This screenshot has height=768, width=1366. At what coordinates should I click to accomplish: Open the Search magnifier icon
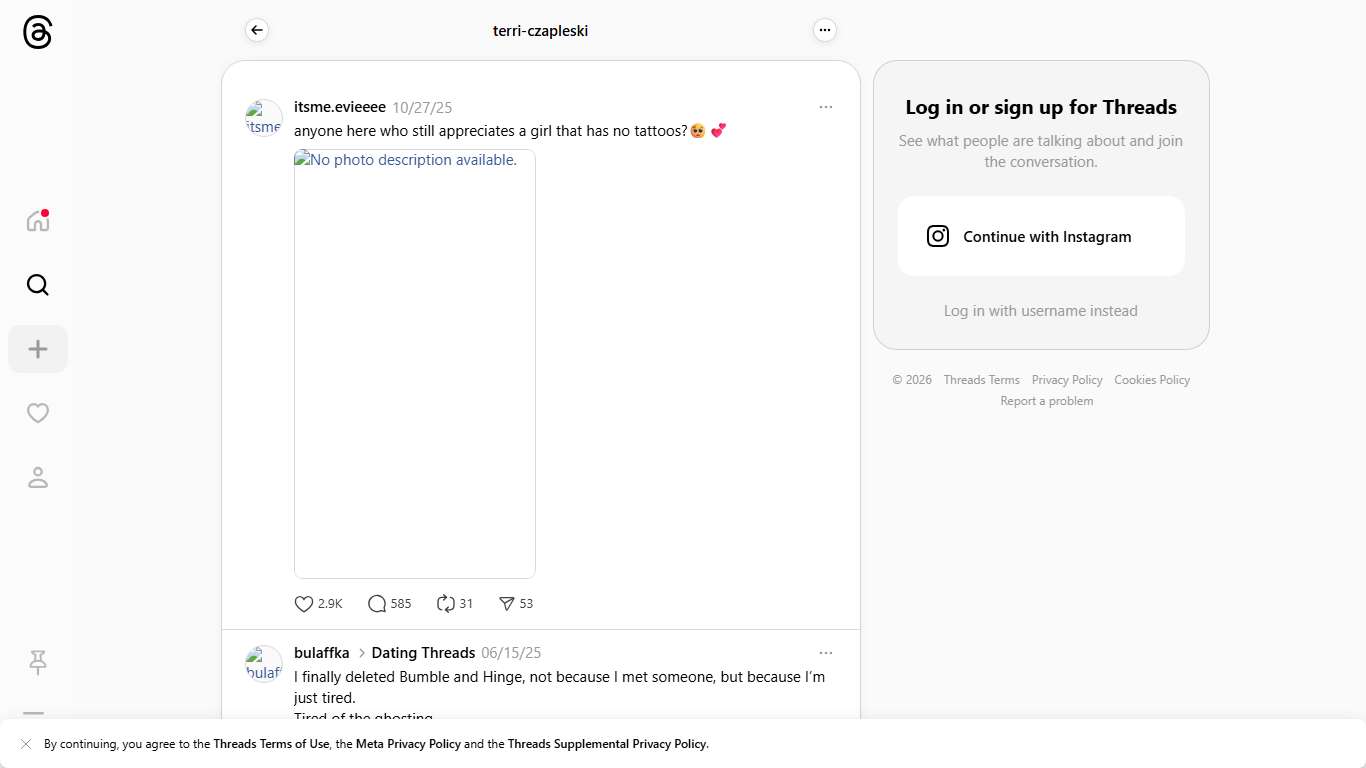click(38, 285)
